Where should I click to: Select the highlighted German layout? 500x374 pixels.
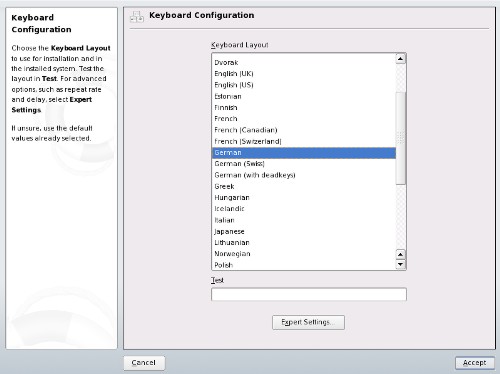pos(304,153)
